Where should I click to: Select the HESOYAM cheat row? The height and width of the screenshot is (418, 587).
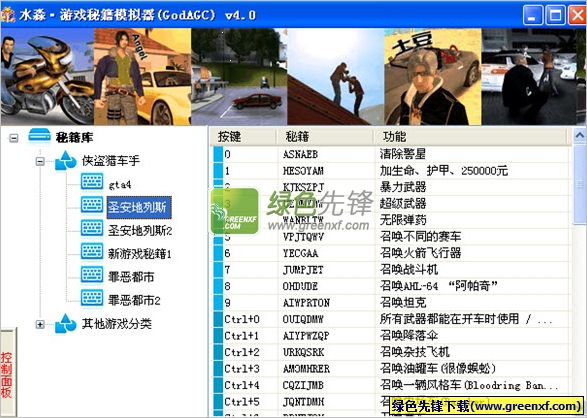pos(391,171)
